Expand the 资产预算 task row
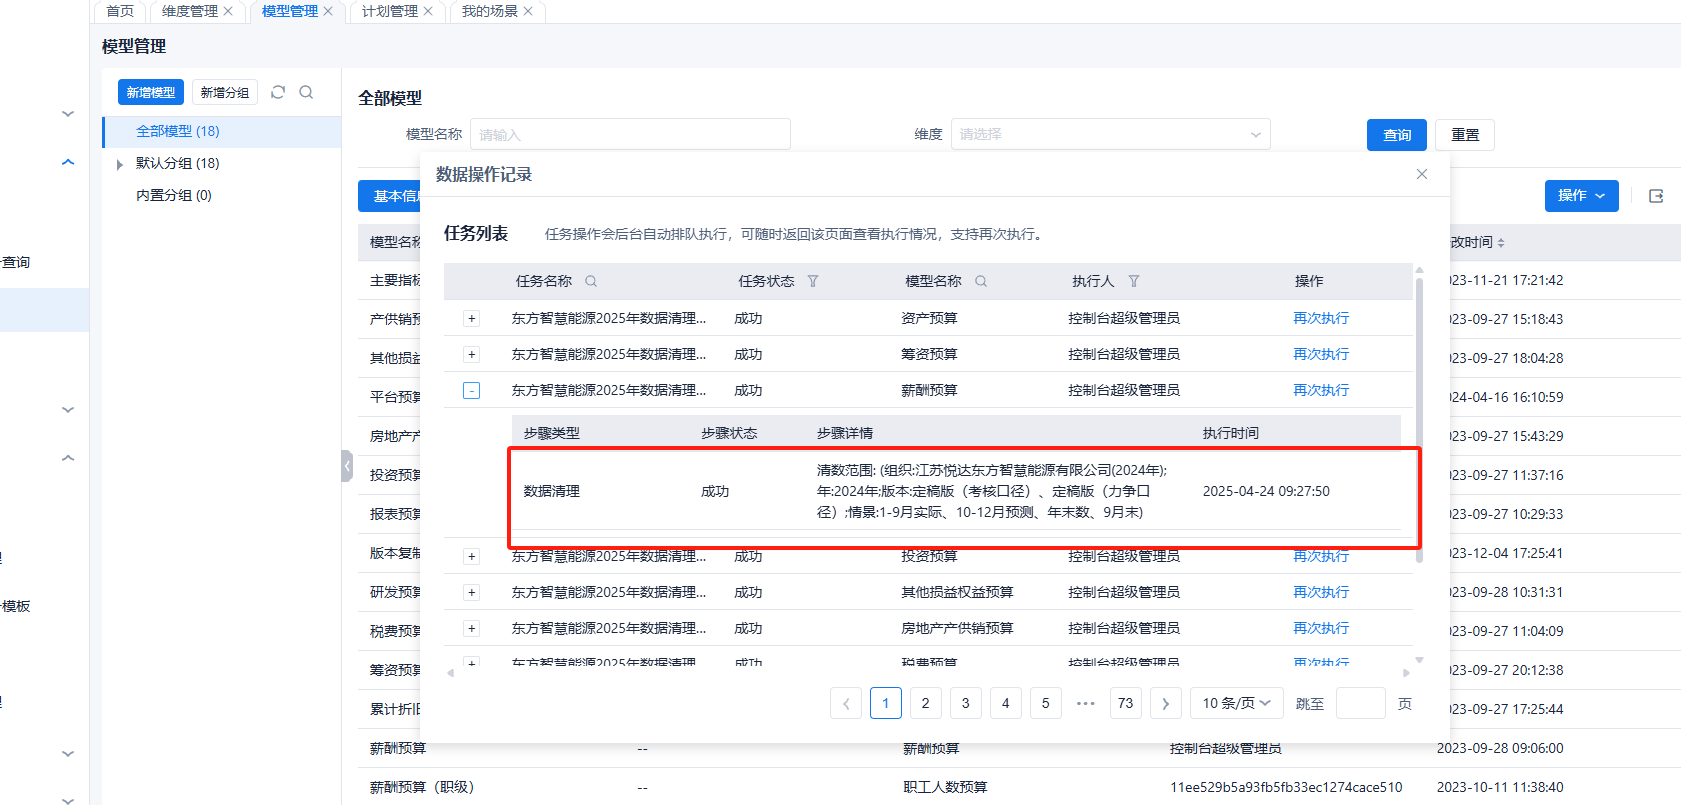1681x805 pixels. coord(471,318)
